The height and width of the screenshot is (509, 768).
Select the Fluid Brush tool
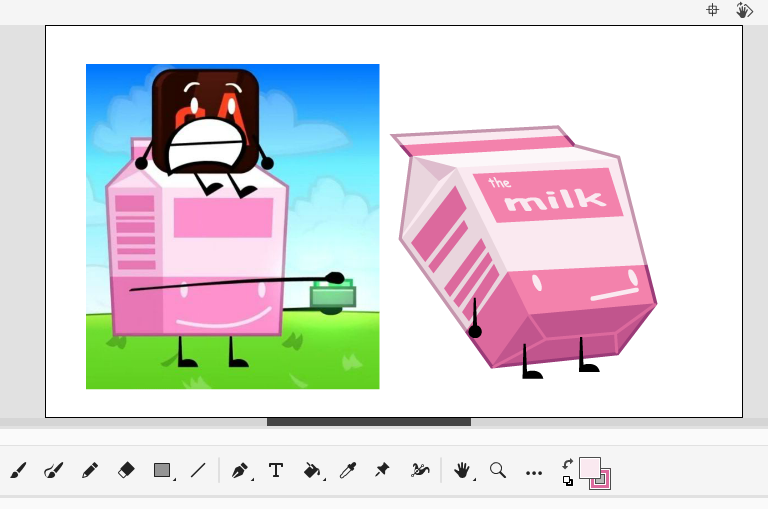(x=18, y=470)
